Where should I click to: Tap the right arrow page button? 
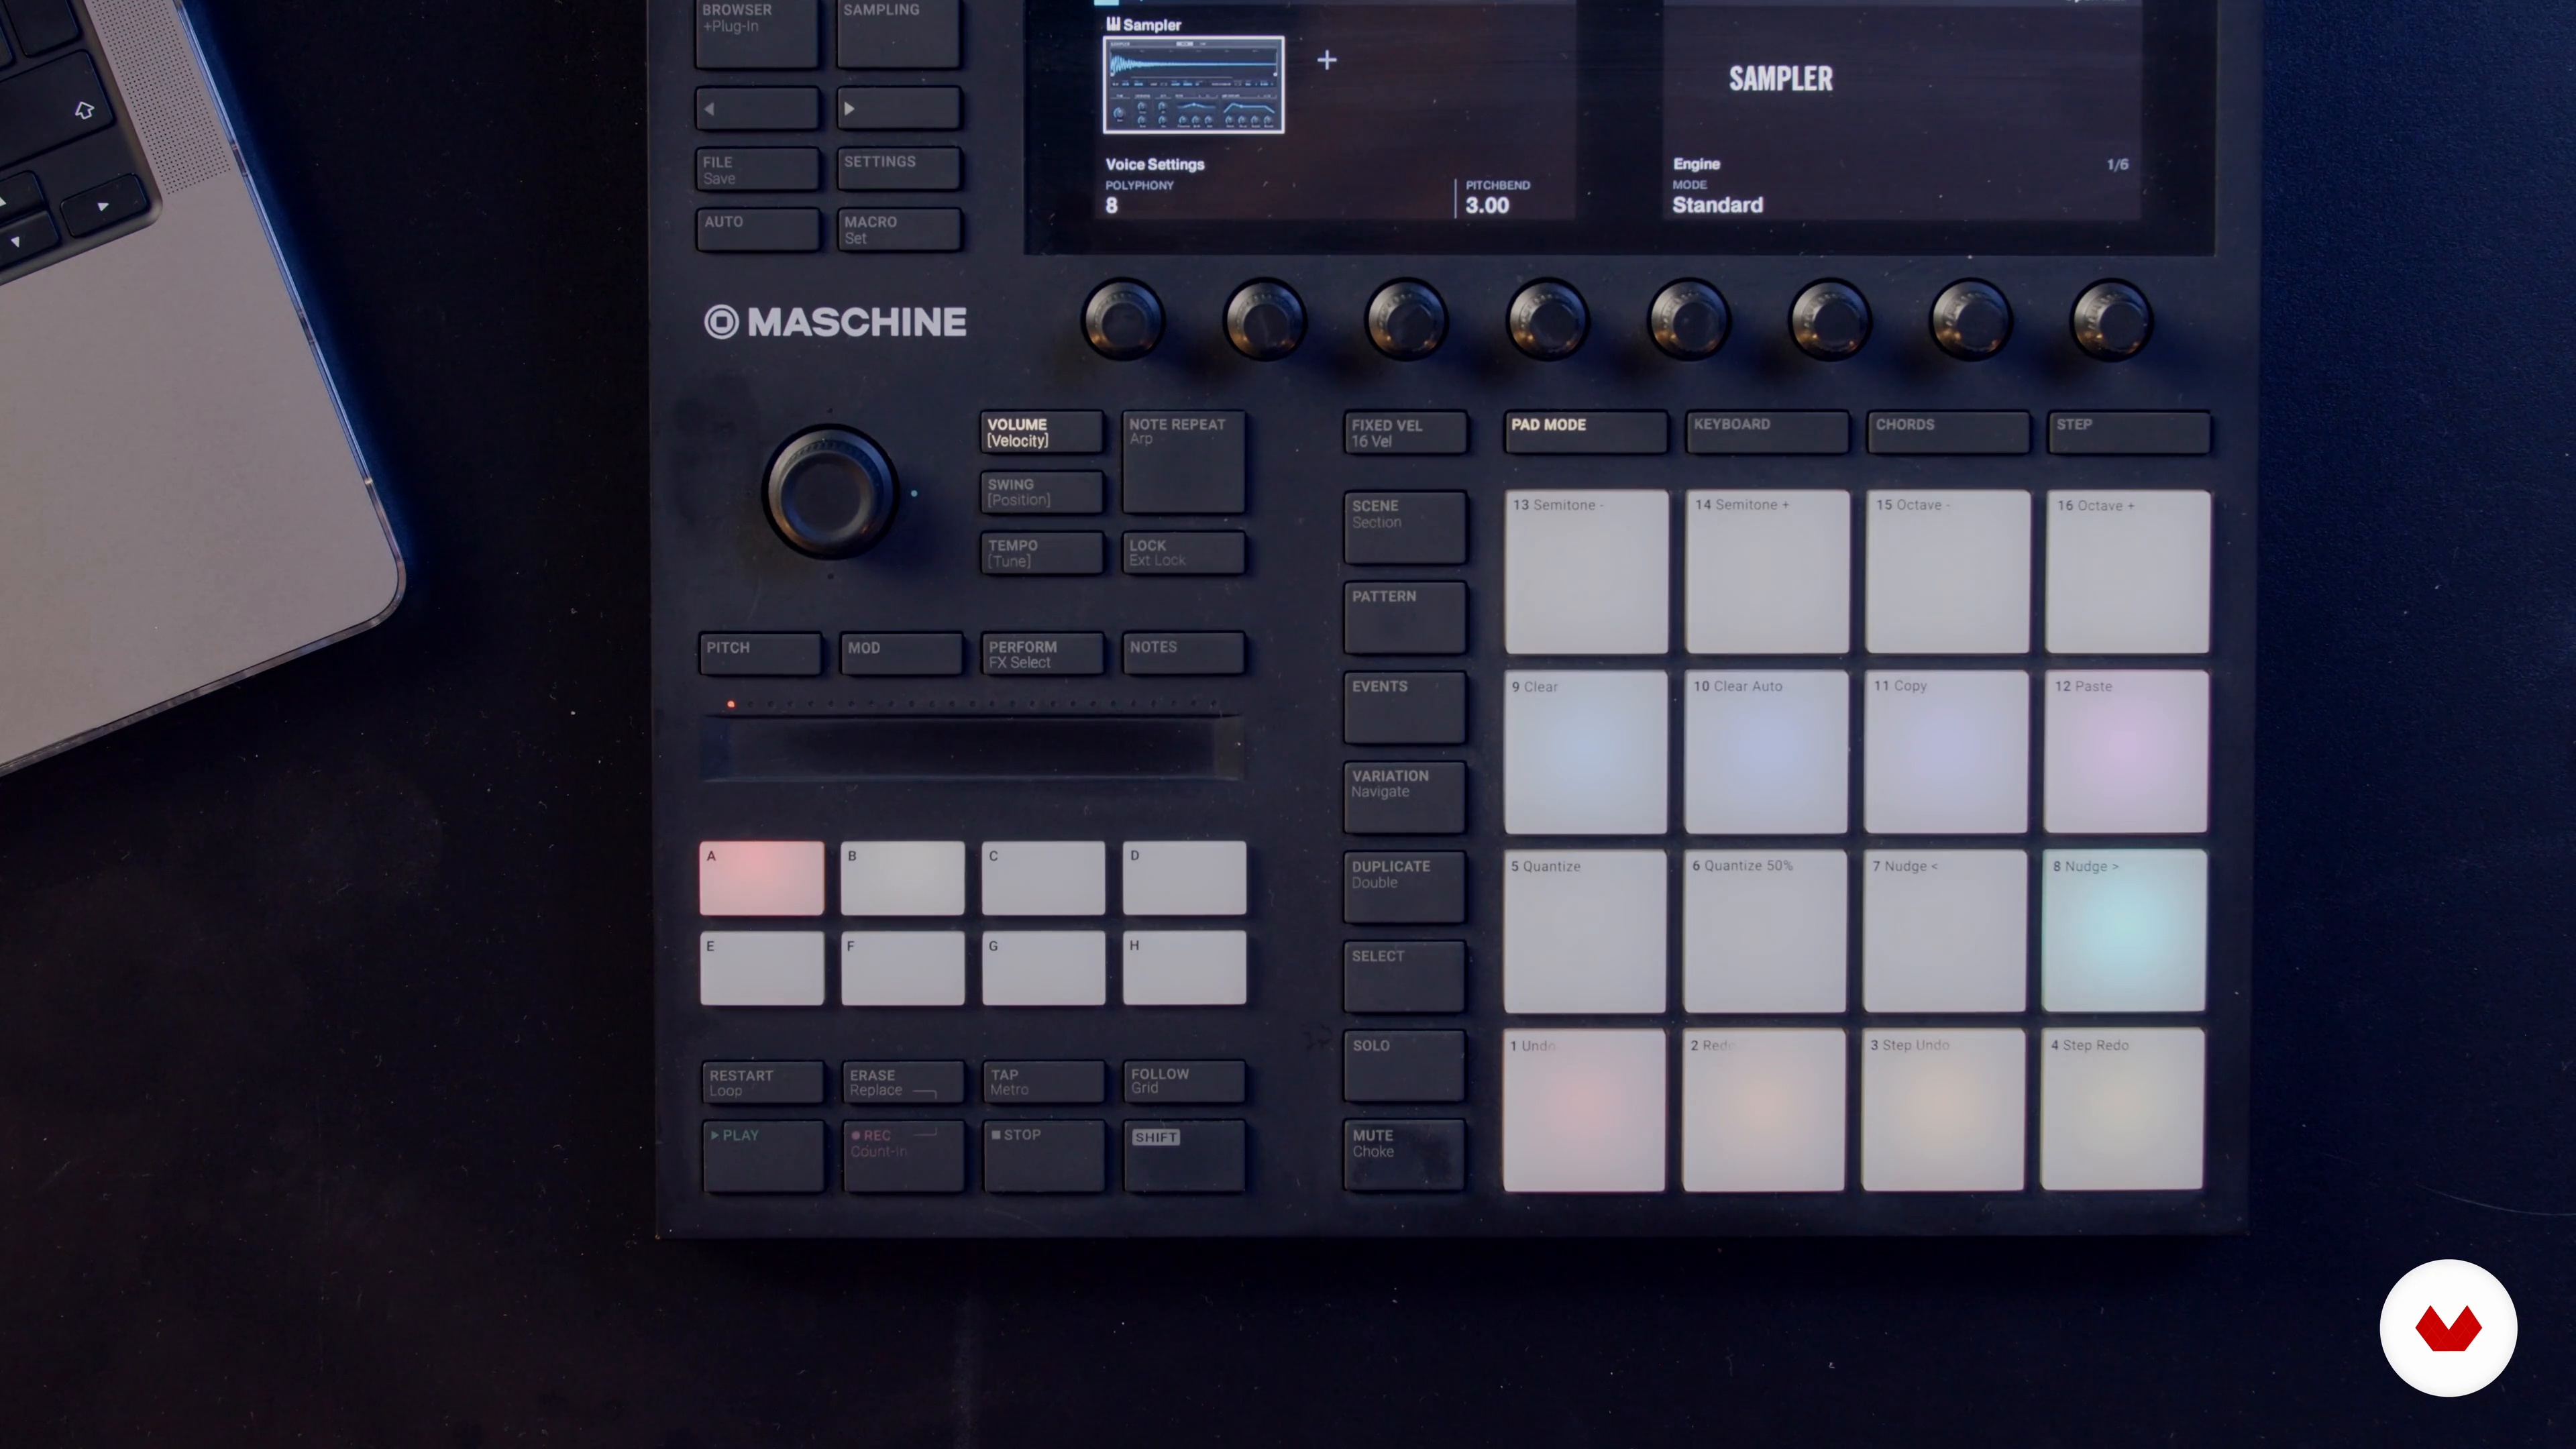point(899,108)
